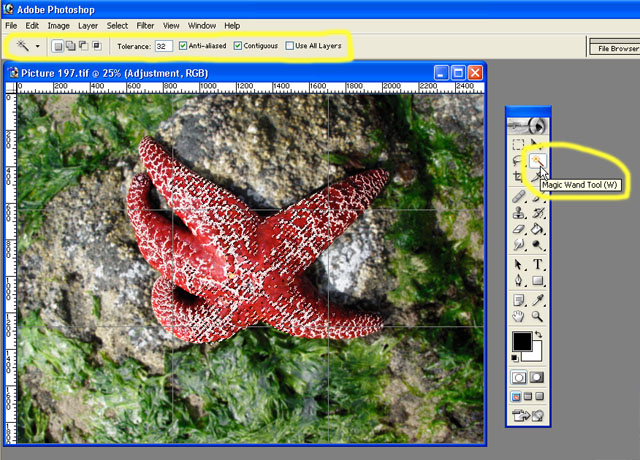Switch to Quick Mask mode
The width and height of the screenshot is (640, 460).
[x=537, y=378]
